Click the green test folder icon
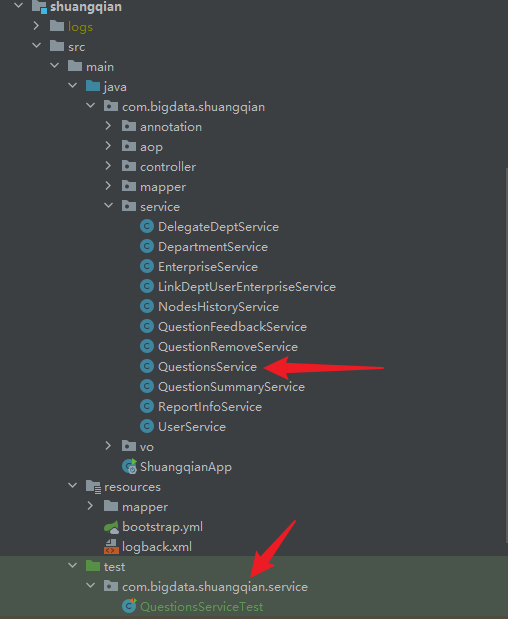Image resolution: width=508 pixels, height=619 pixels. point(93,566)
